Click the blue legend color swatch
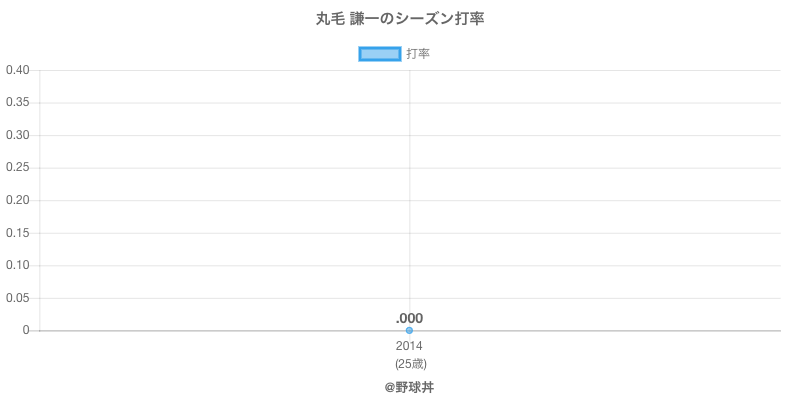Image resolution: width=800 pixels, height=400 pixels. 379,54
